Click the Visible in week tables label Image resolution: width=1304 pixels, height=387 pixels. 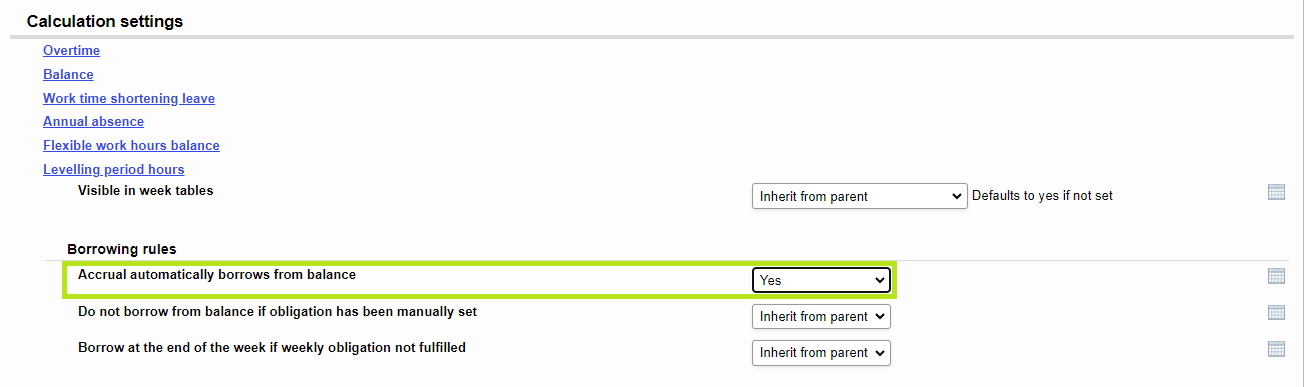(146, 190)
